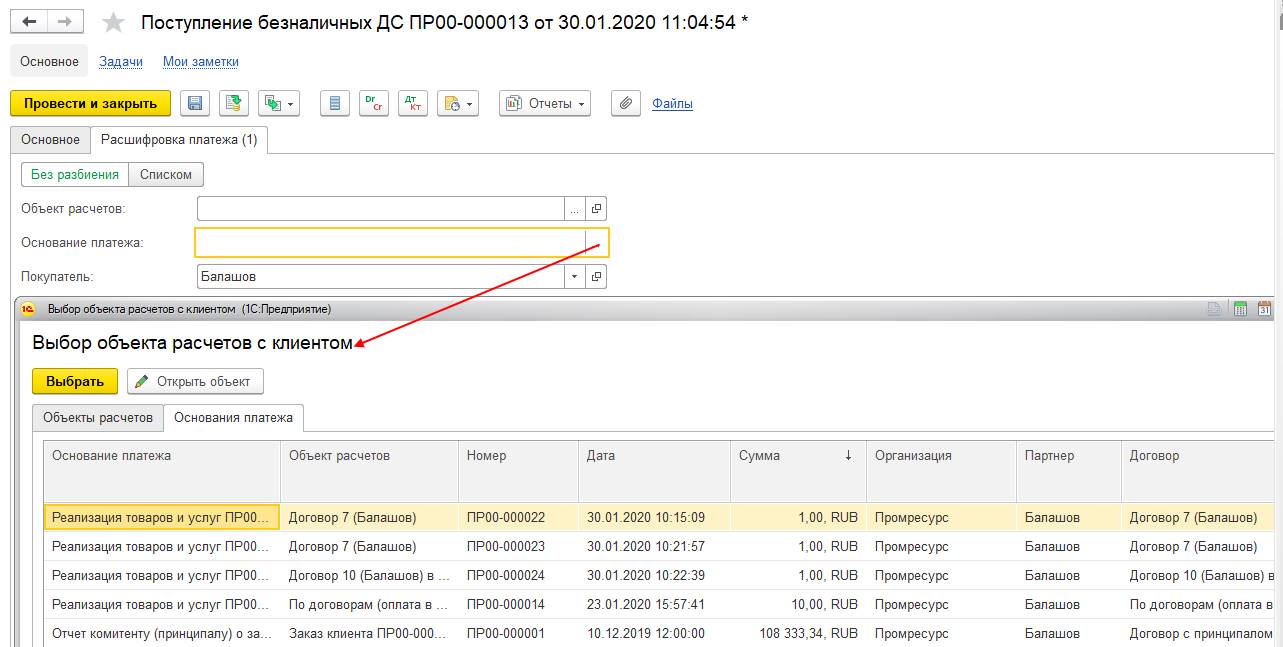Open the Мои заметки link

pyautogui.click(x=201, y=61)
